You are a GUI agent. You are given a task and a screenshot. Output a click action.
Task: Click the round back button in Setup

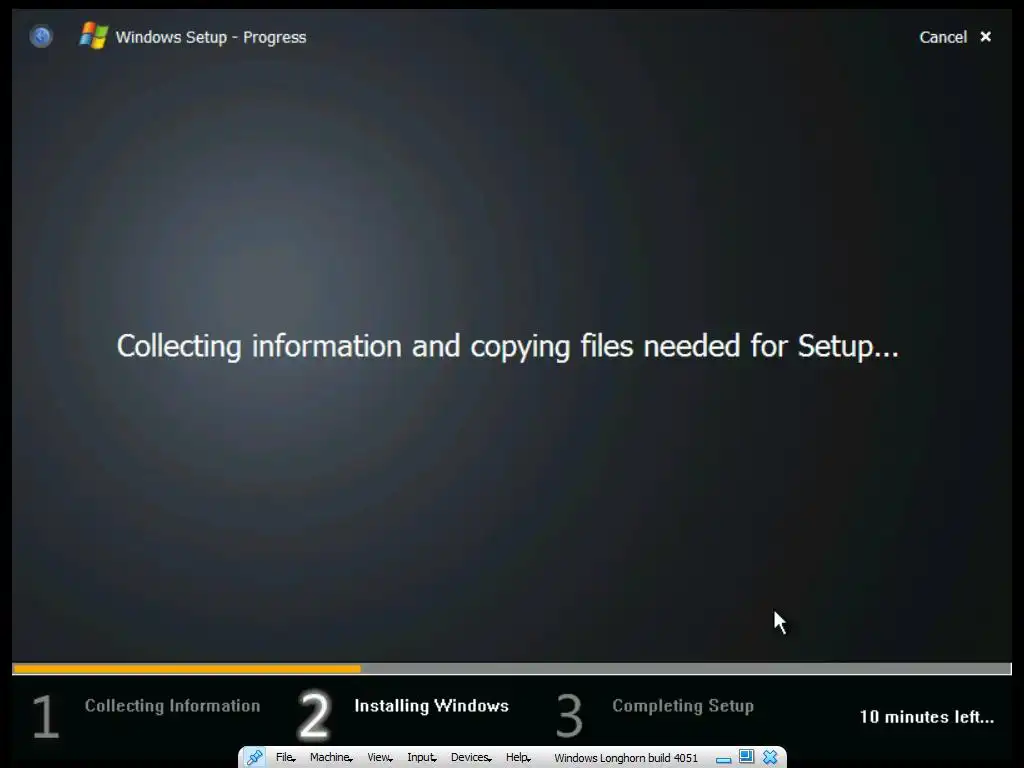pyautogui.click(x=40, y=36)
